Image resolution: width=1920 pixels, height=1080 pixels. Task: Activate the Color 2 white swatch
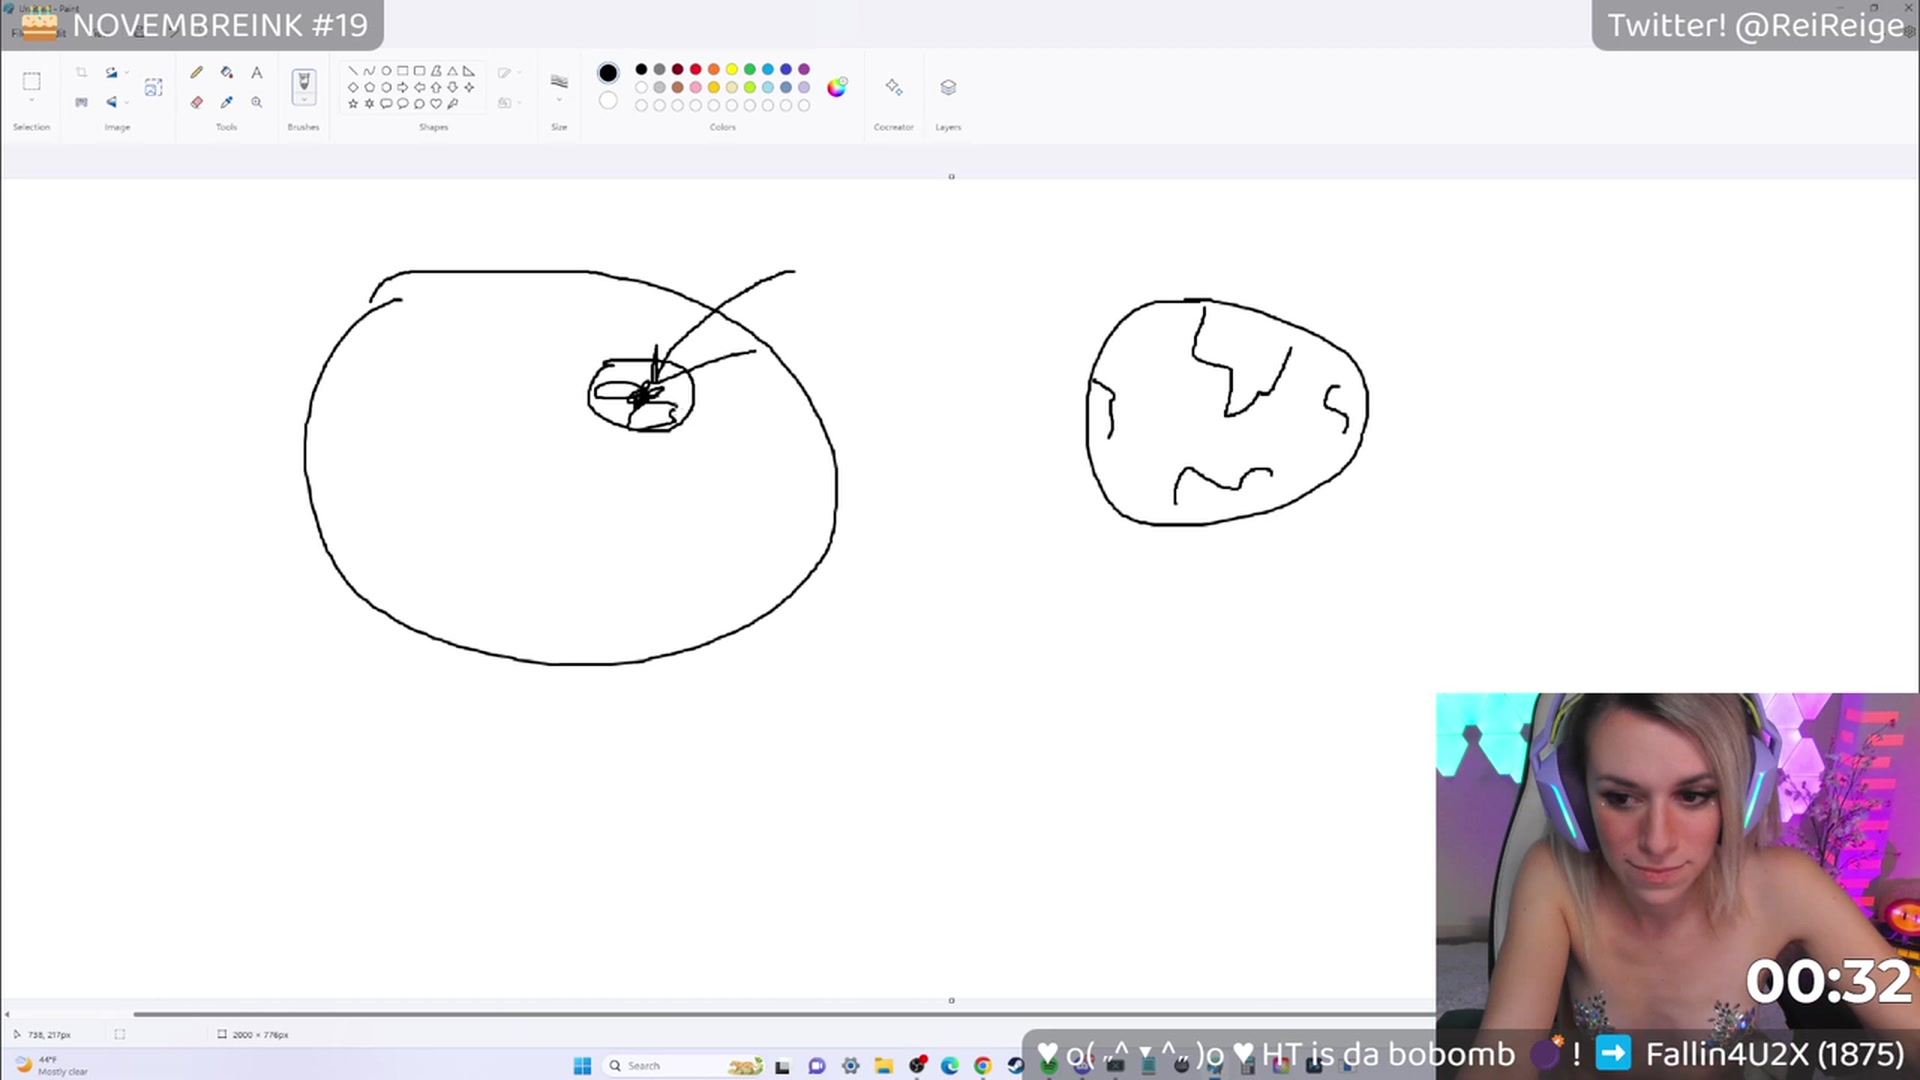(608, 100)
